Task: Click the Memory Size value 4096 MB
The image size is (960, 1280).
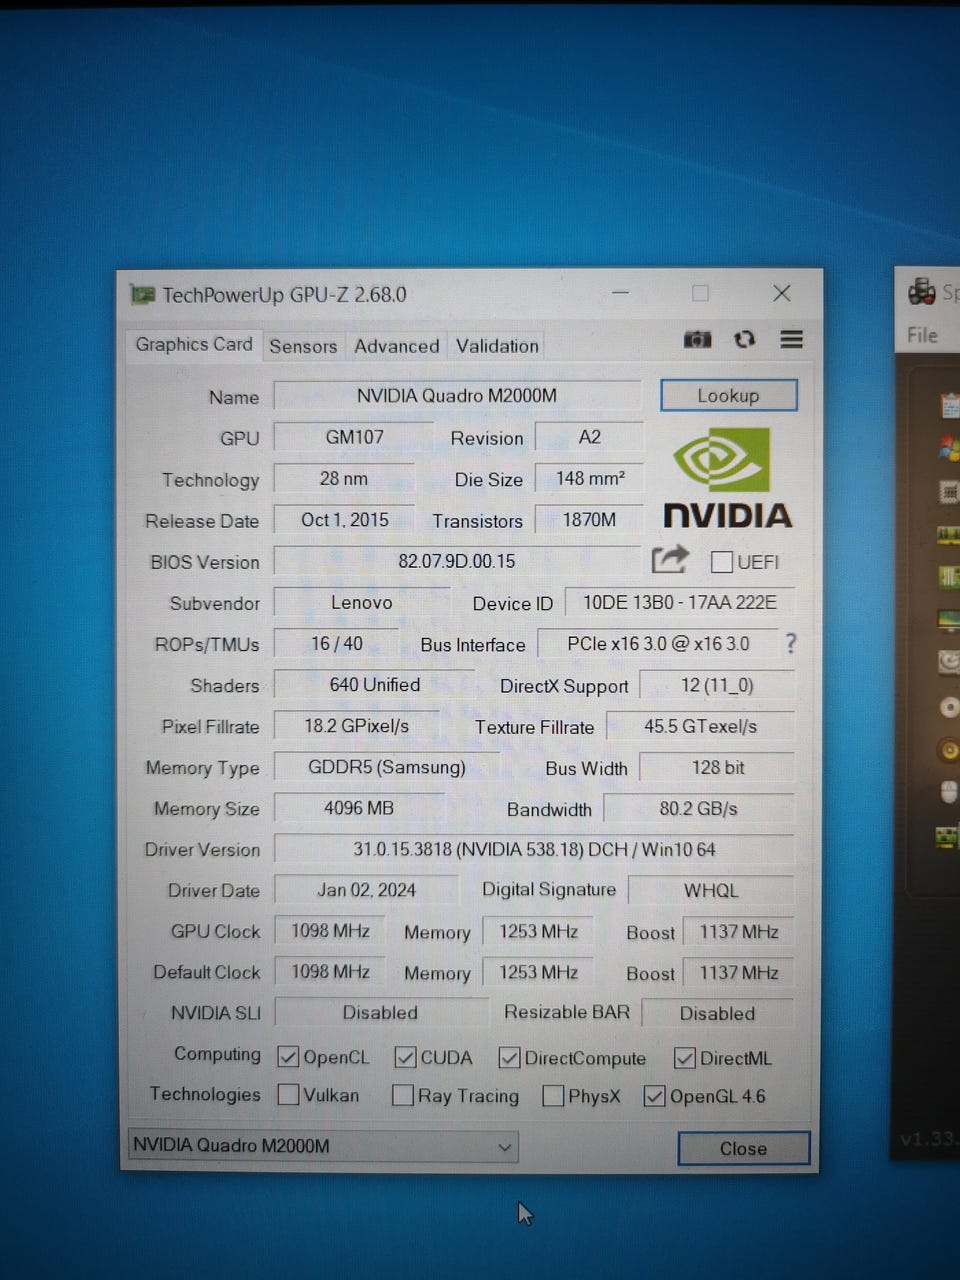Action: coord(359,807)
